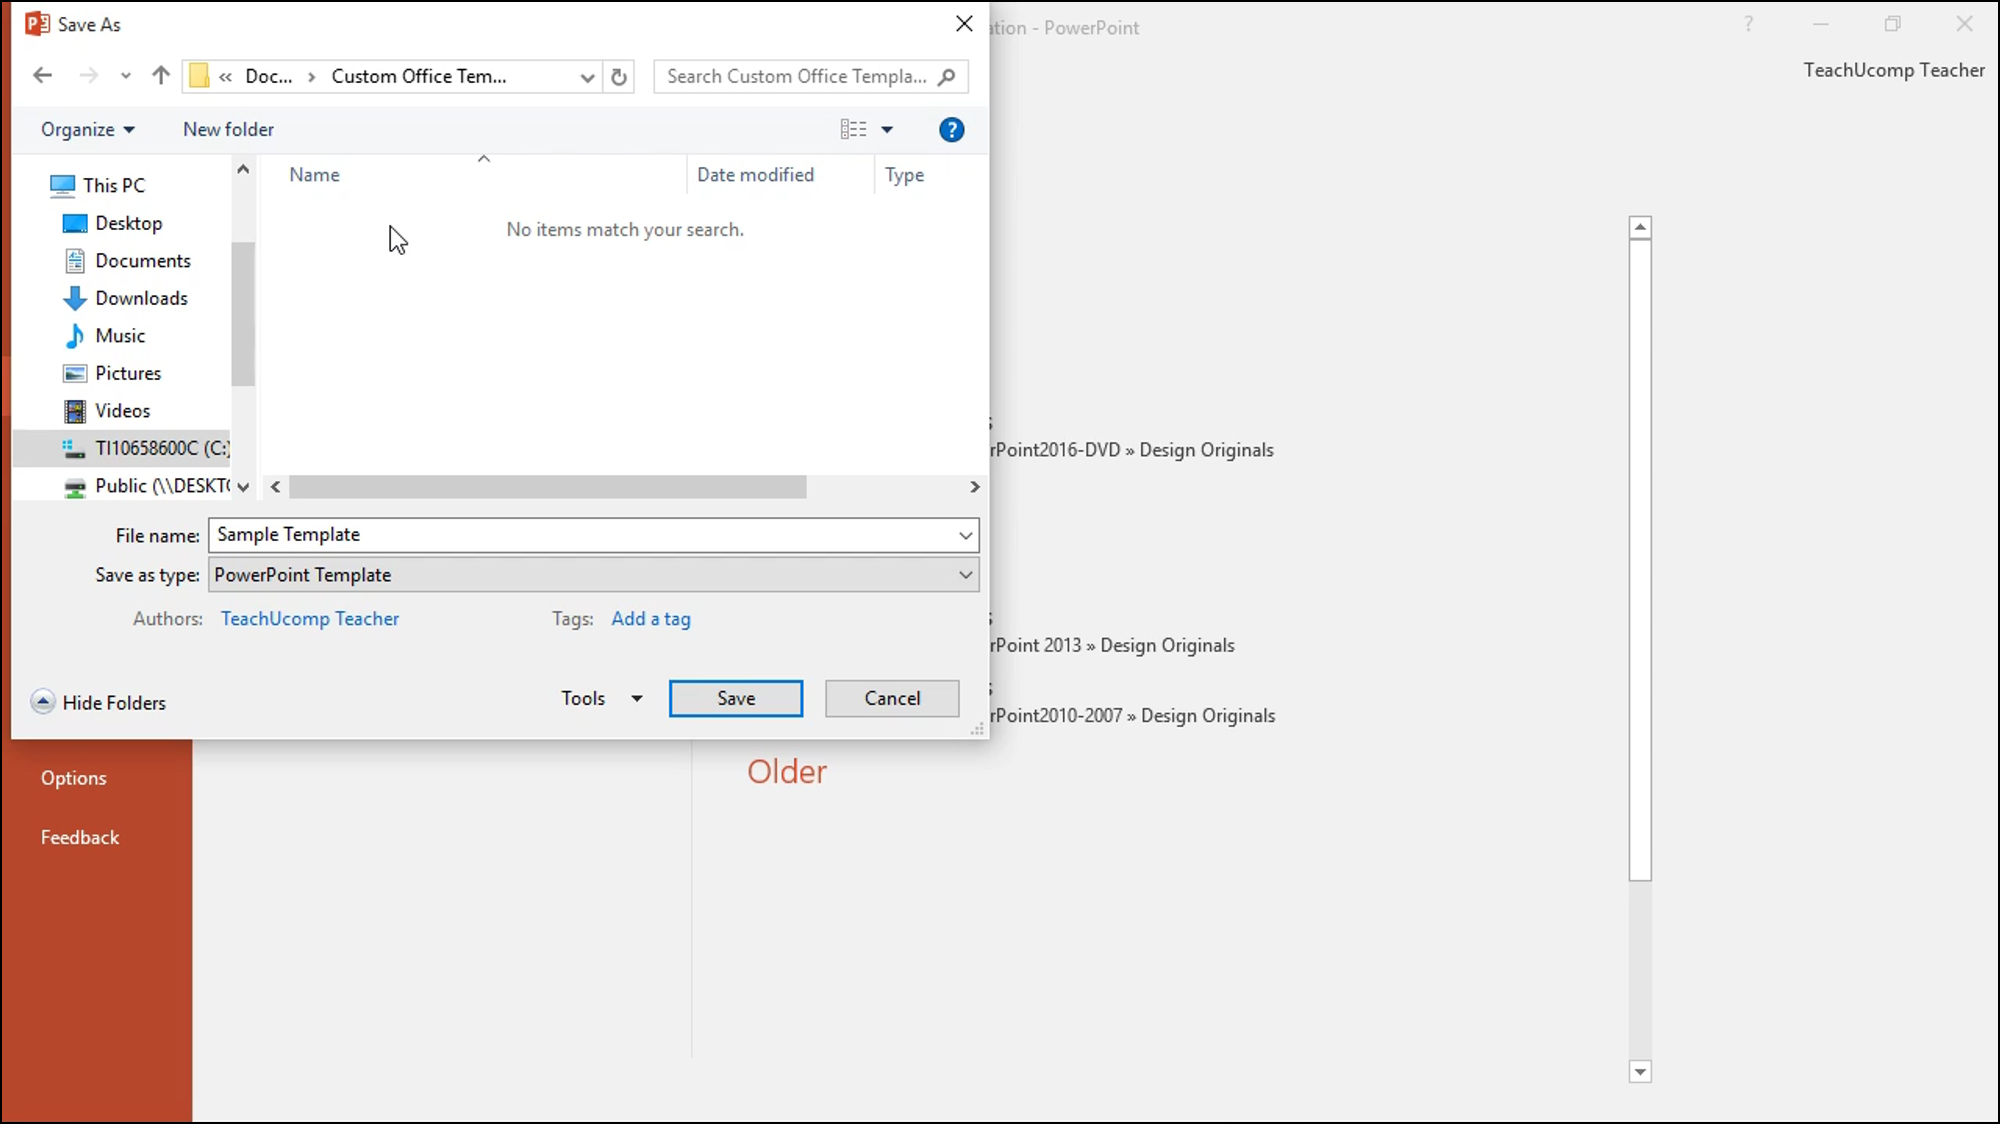
Task: Select 'Desktop' in folder tree
Action: click(x=129, y=223)
